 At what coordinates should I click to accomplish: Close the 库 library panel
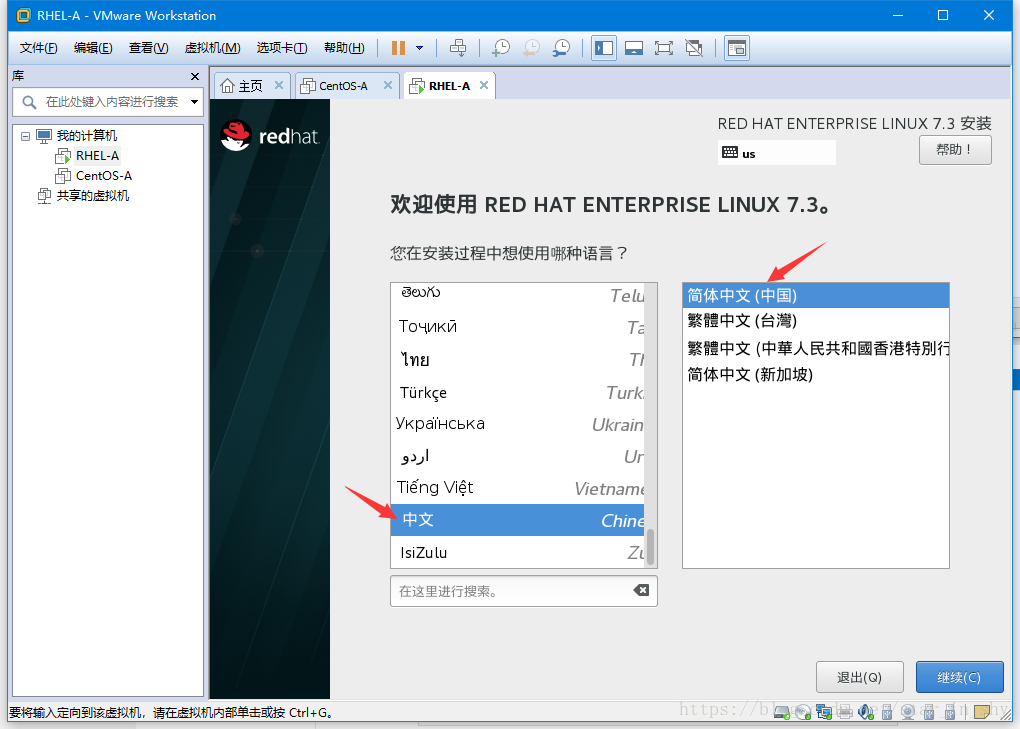(195, 77)
